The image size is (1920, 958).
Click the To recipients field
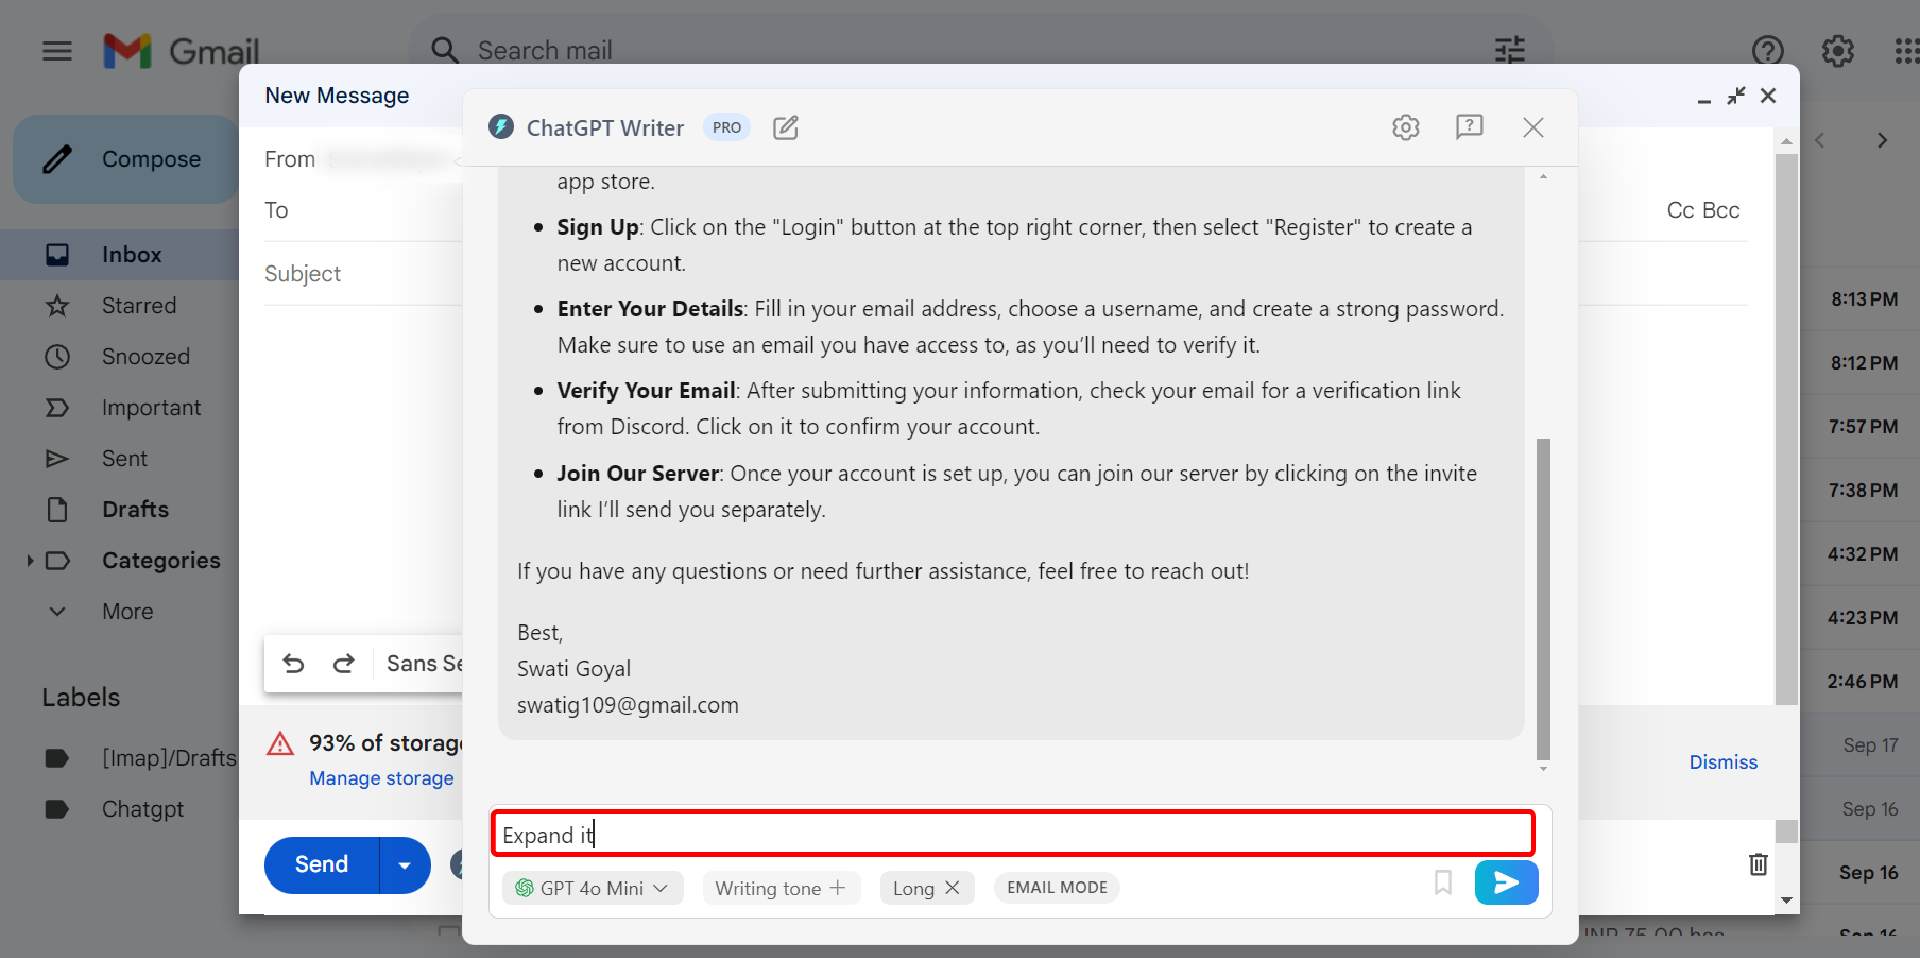362,210
